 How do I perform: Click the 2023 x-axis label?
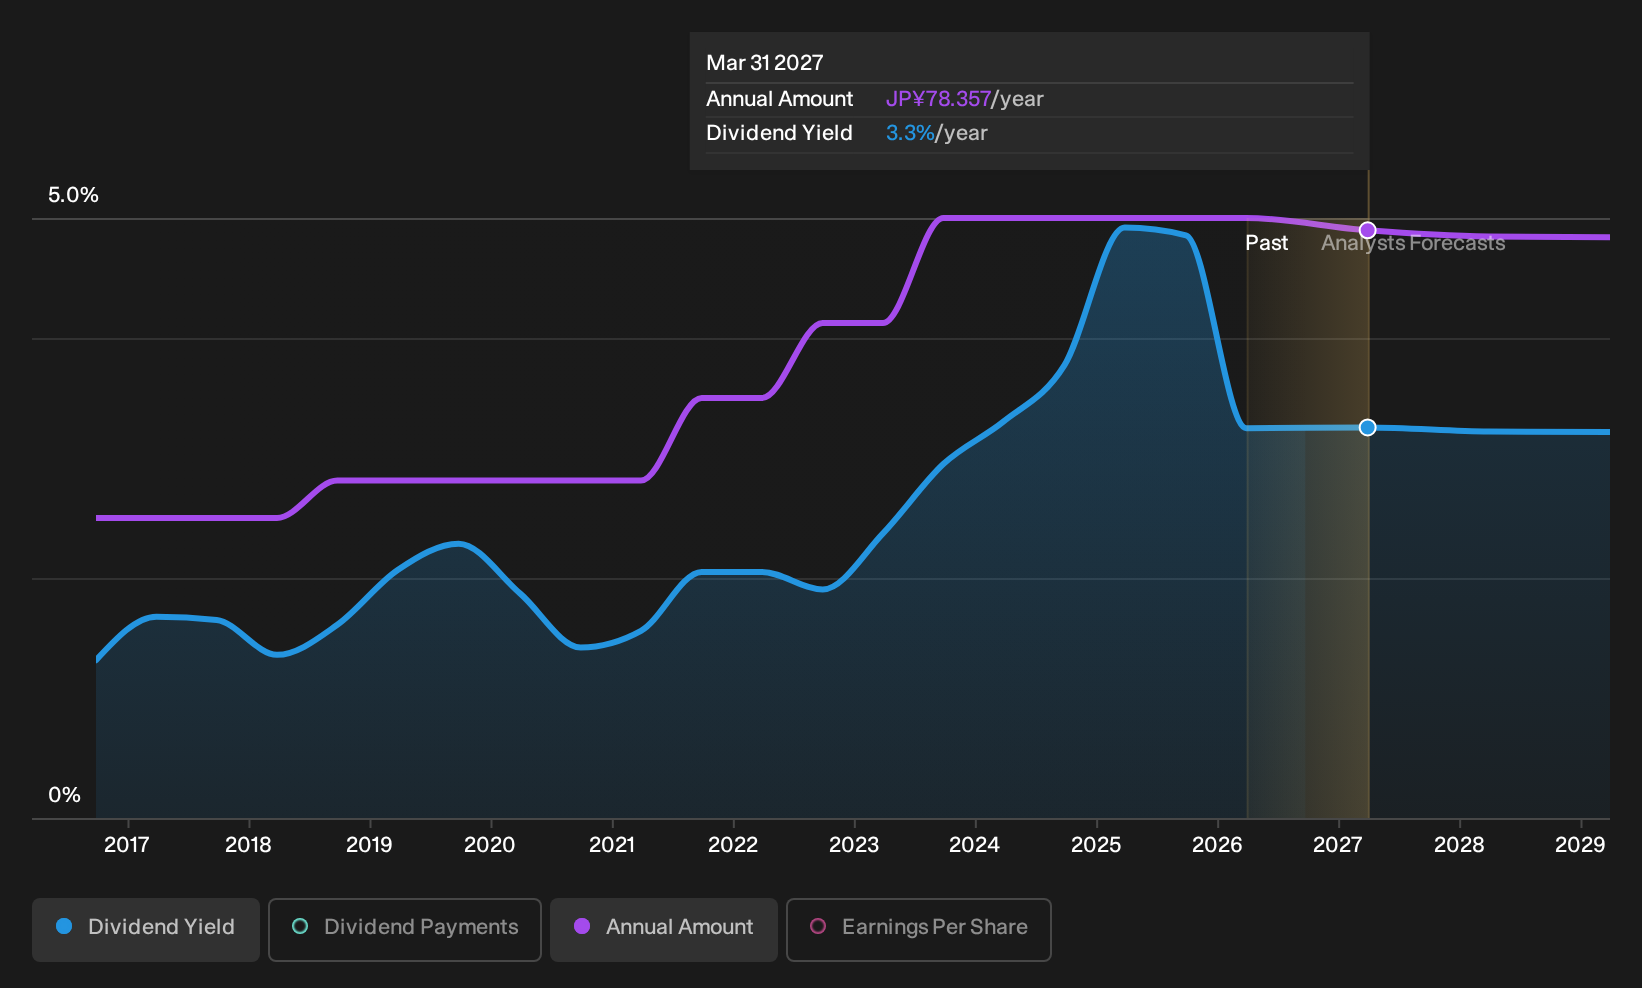[x=854, y=845]
